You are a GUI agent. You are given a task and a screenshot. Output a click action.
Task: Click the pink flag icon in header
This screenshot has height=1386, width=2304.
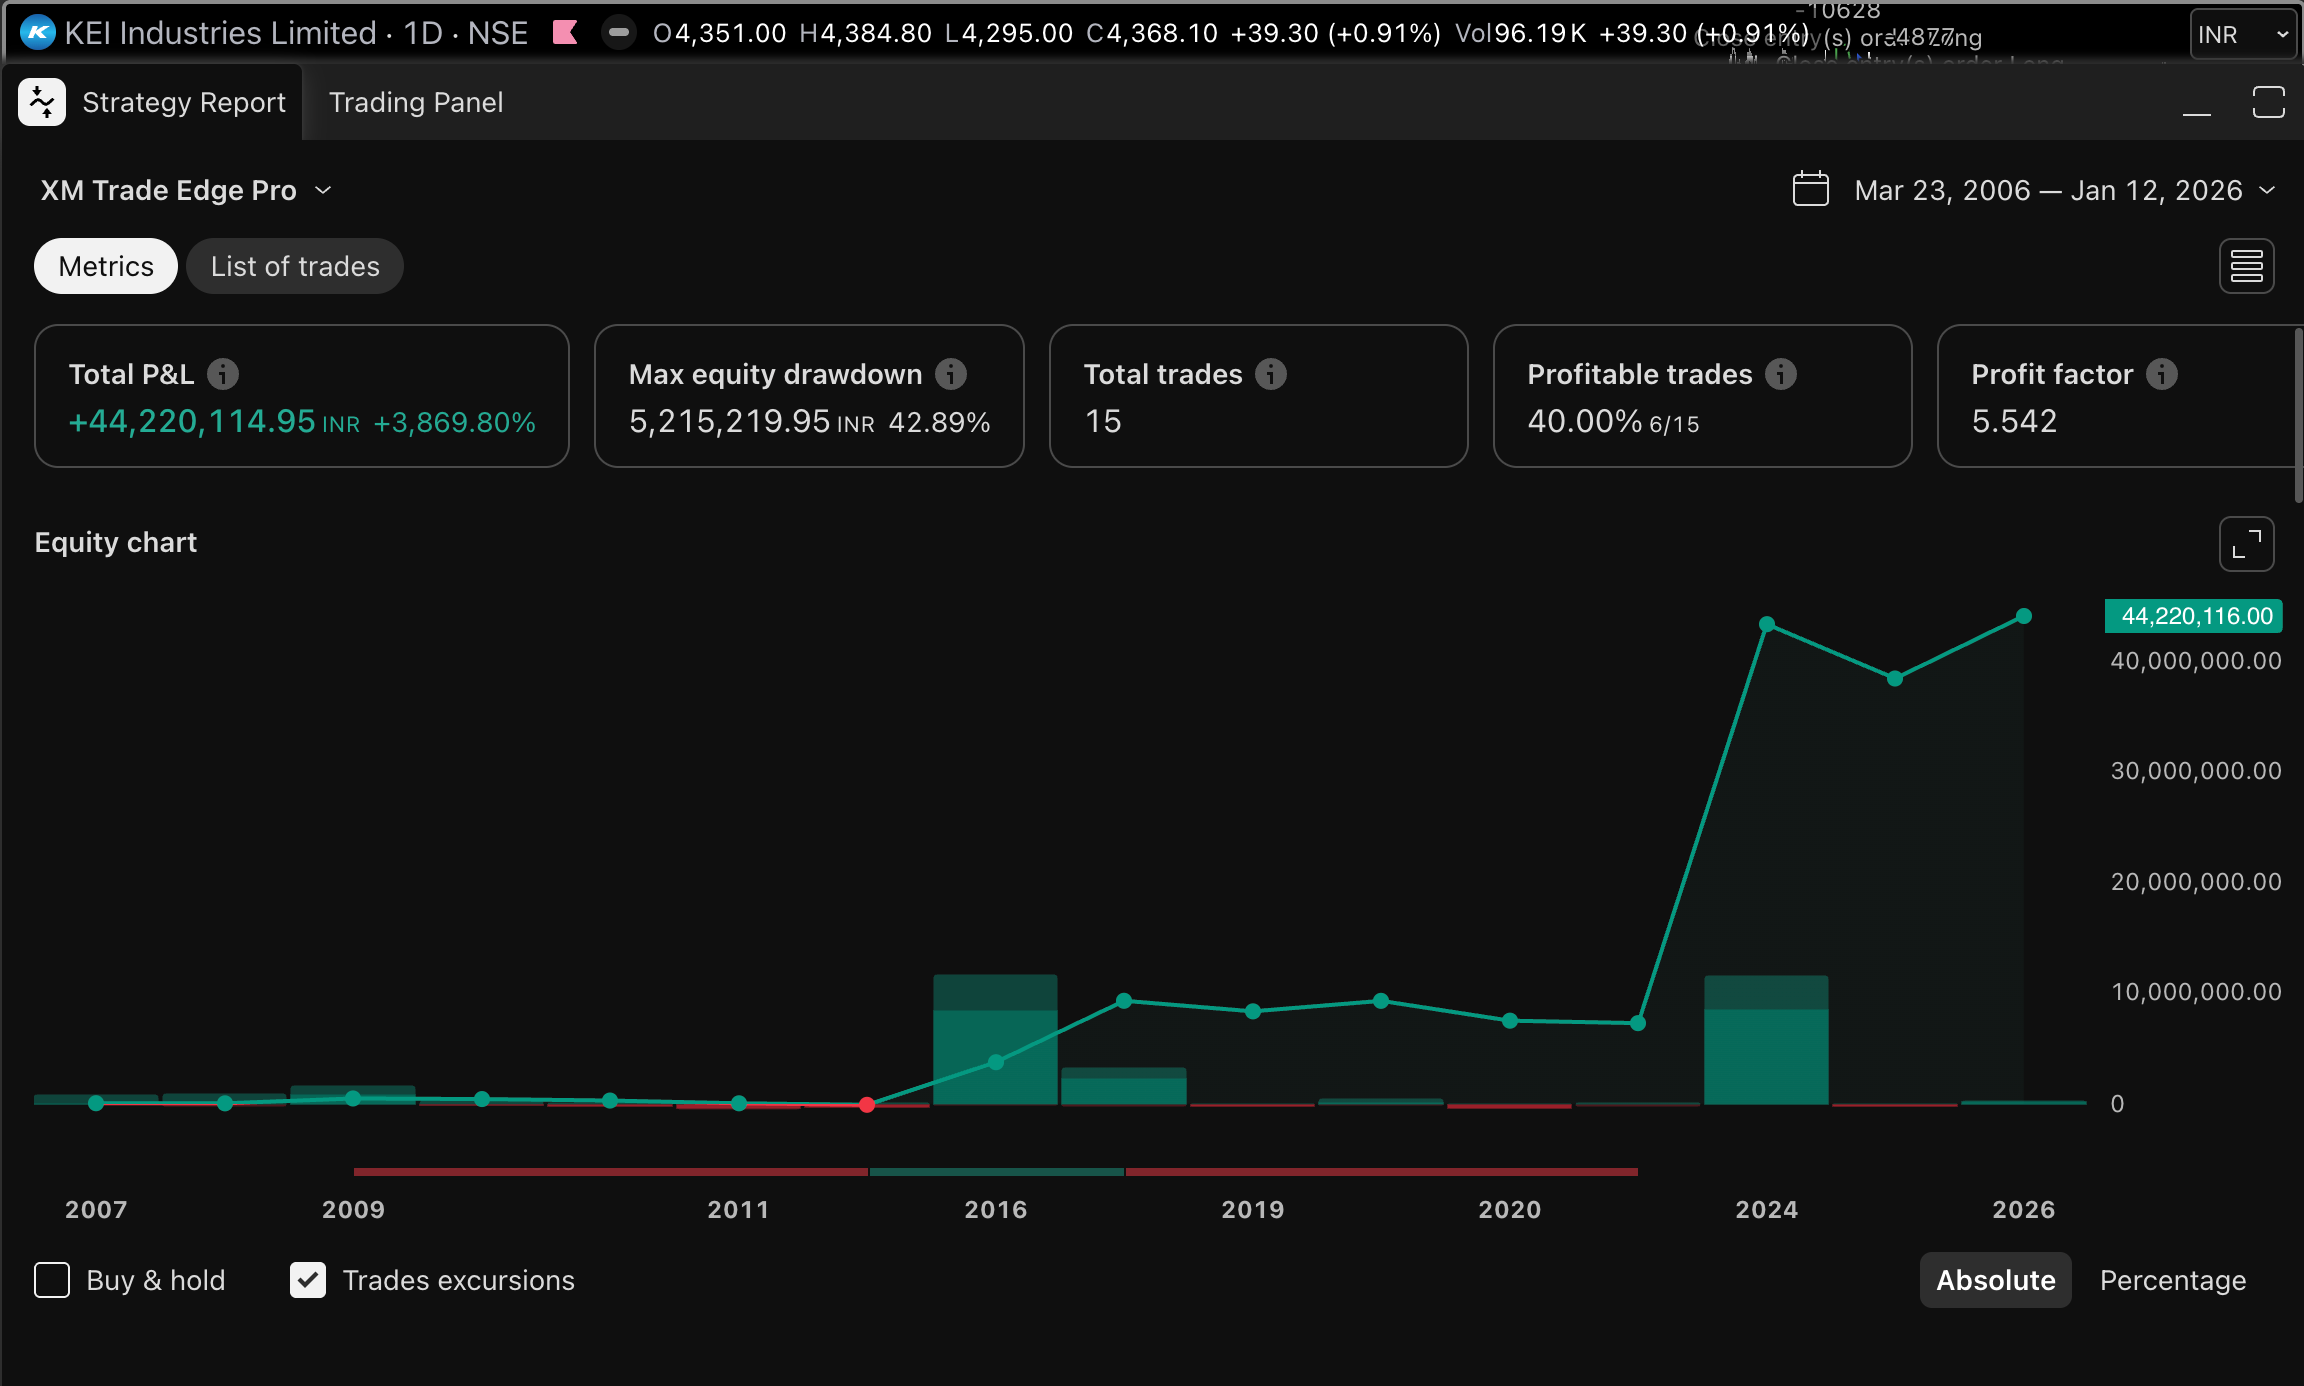(x=565, y=33)
